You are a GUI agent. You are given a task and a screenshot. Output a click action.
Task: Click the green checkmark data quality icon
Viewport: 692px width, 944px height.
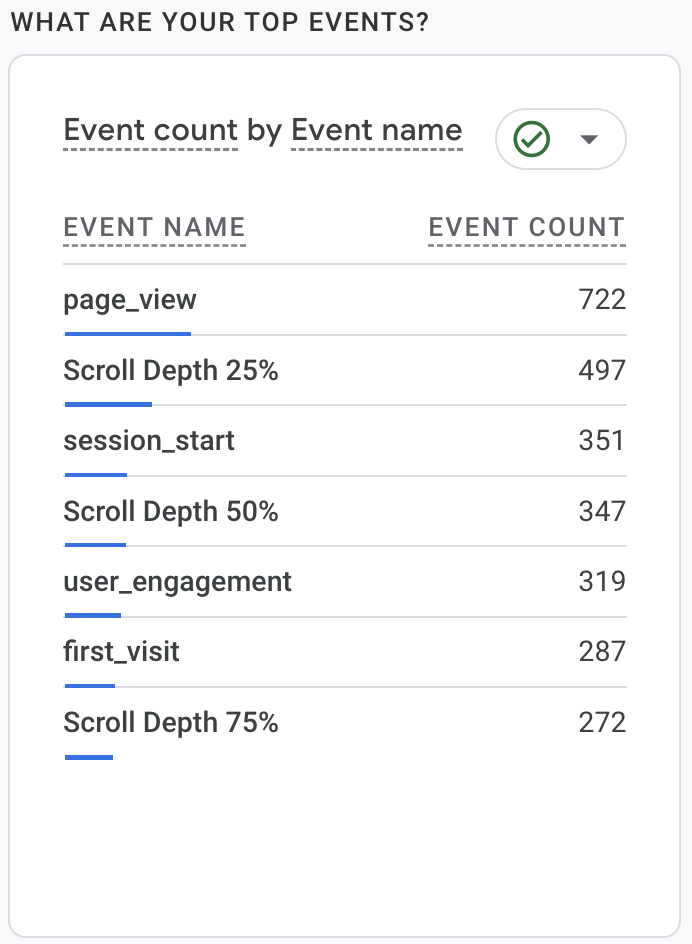(x=532, y=139)
